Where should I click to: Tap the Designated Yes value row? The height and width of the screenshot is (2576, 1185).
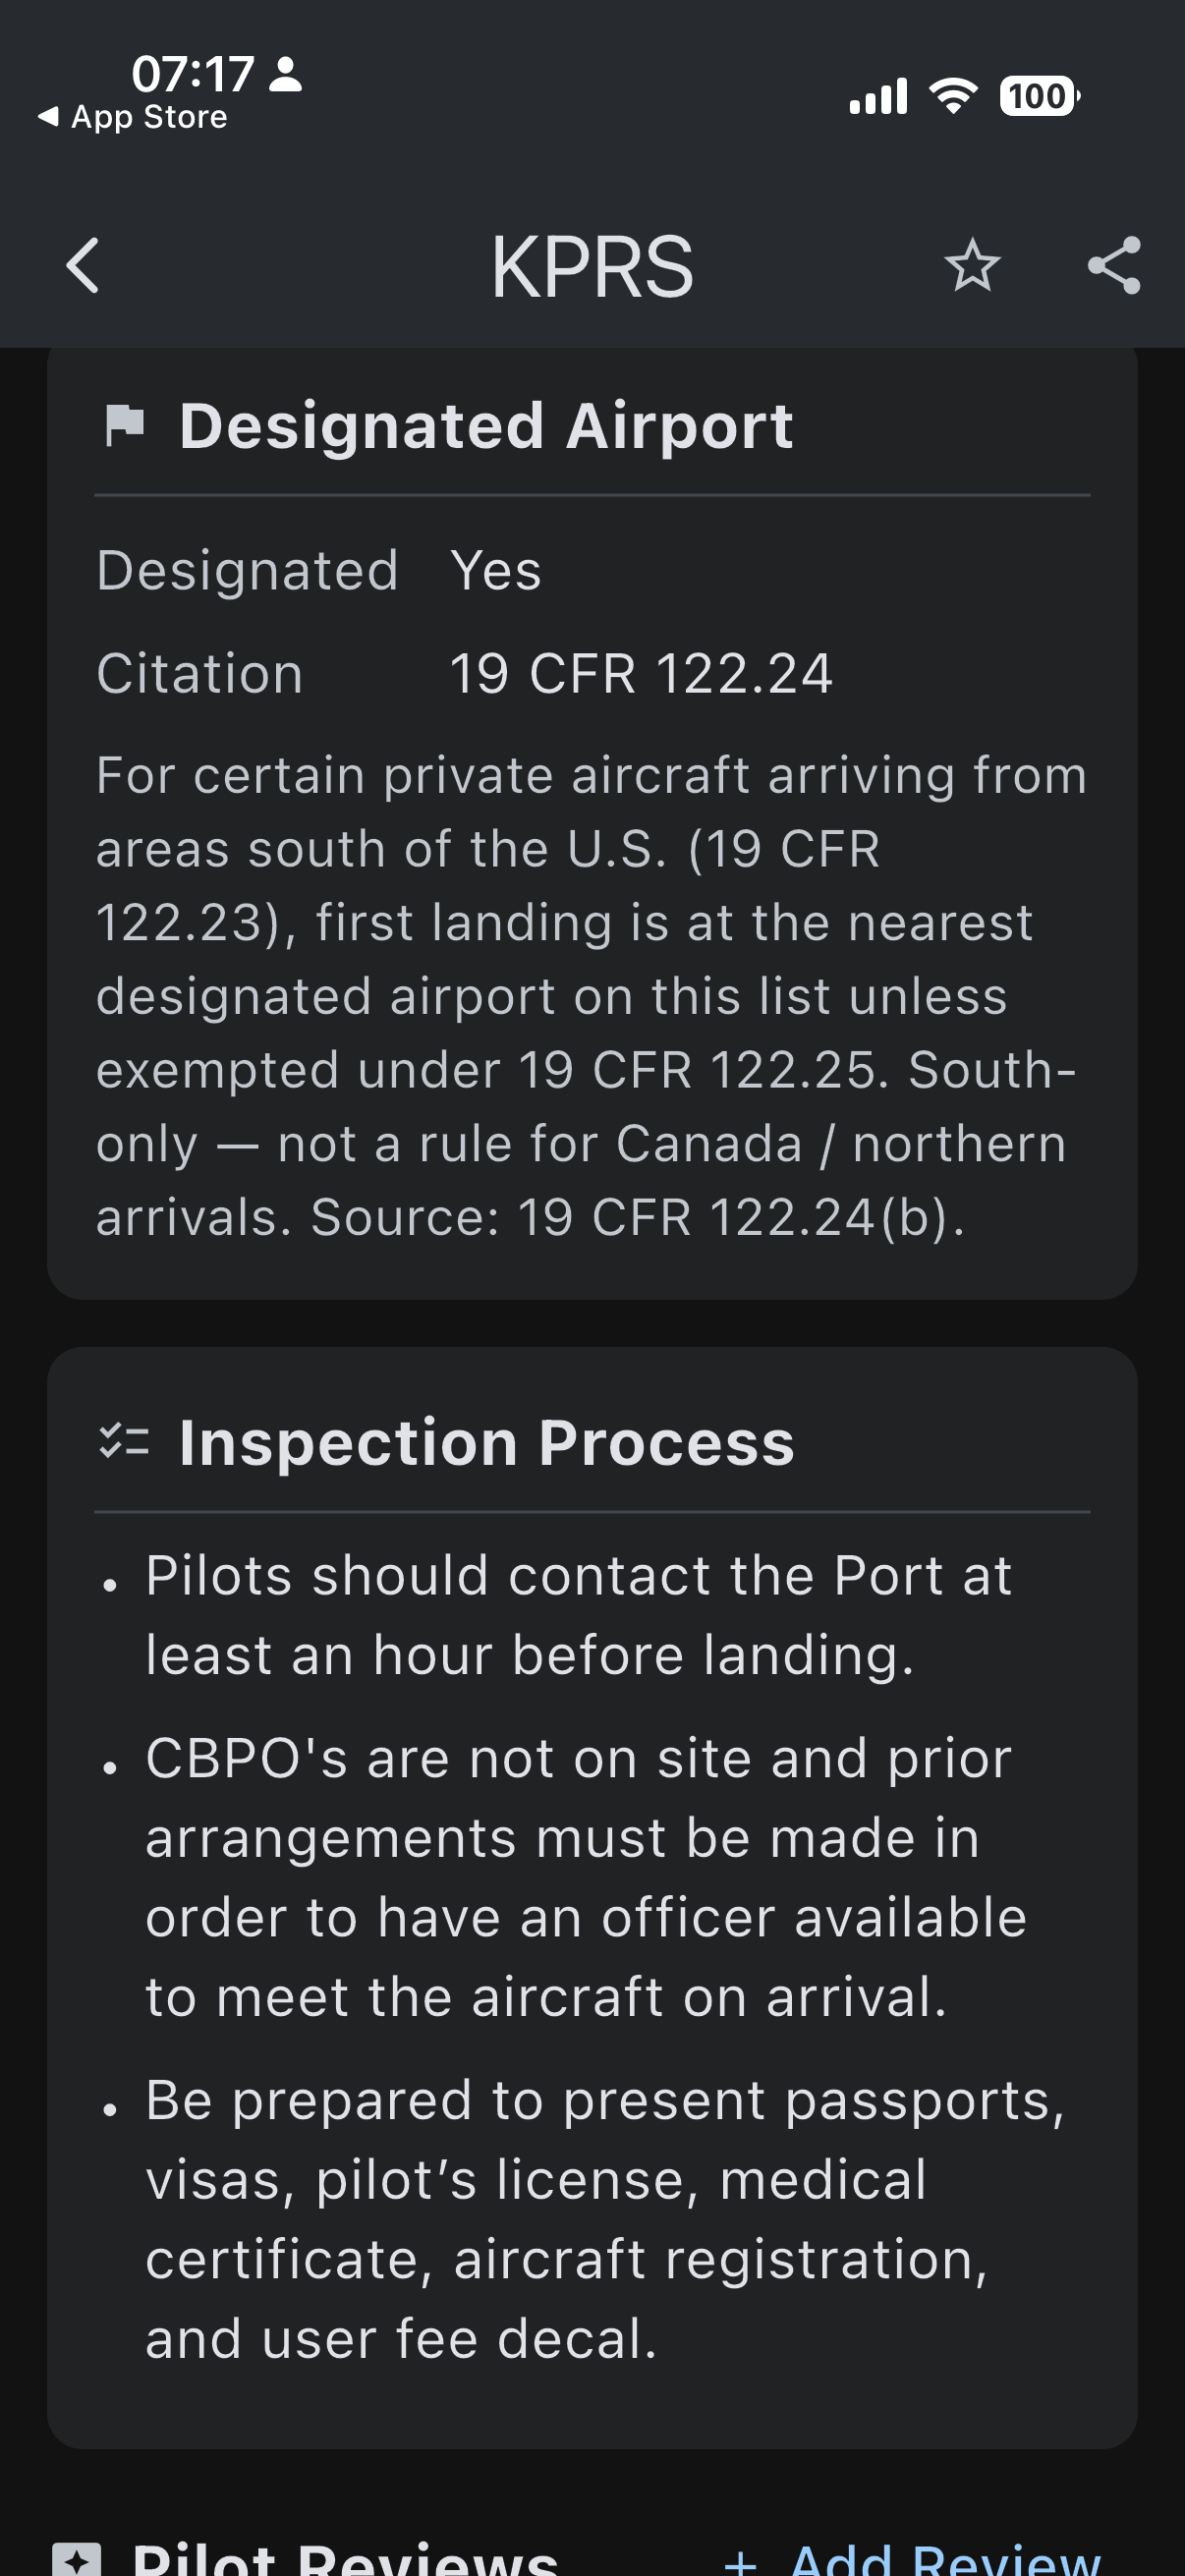[x=592, y=570]
